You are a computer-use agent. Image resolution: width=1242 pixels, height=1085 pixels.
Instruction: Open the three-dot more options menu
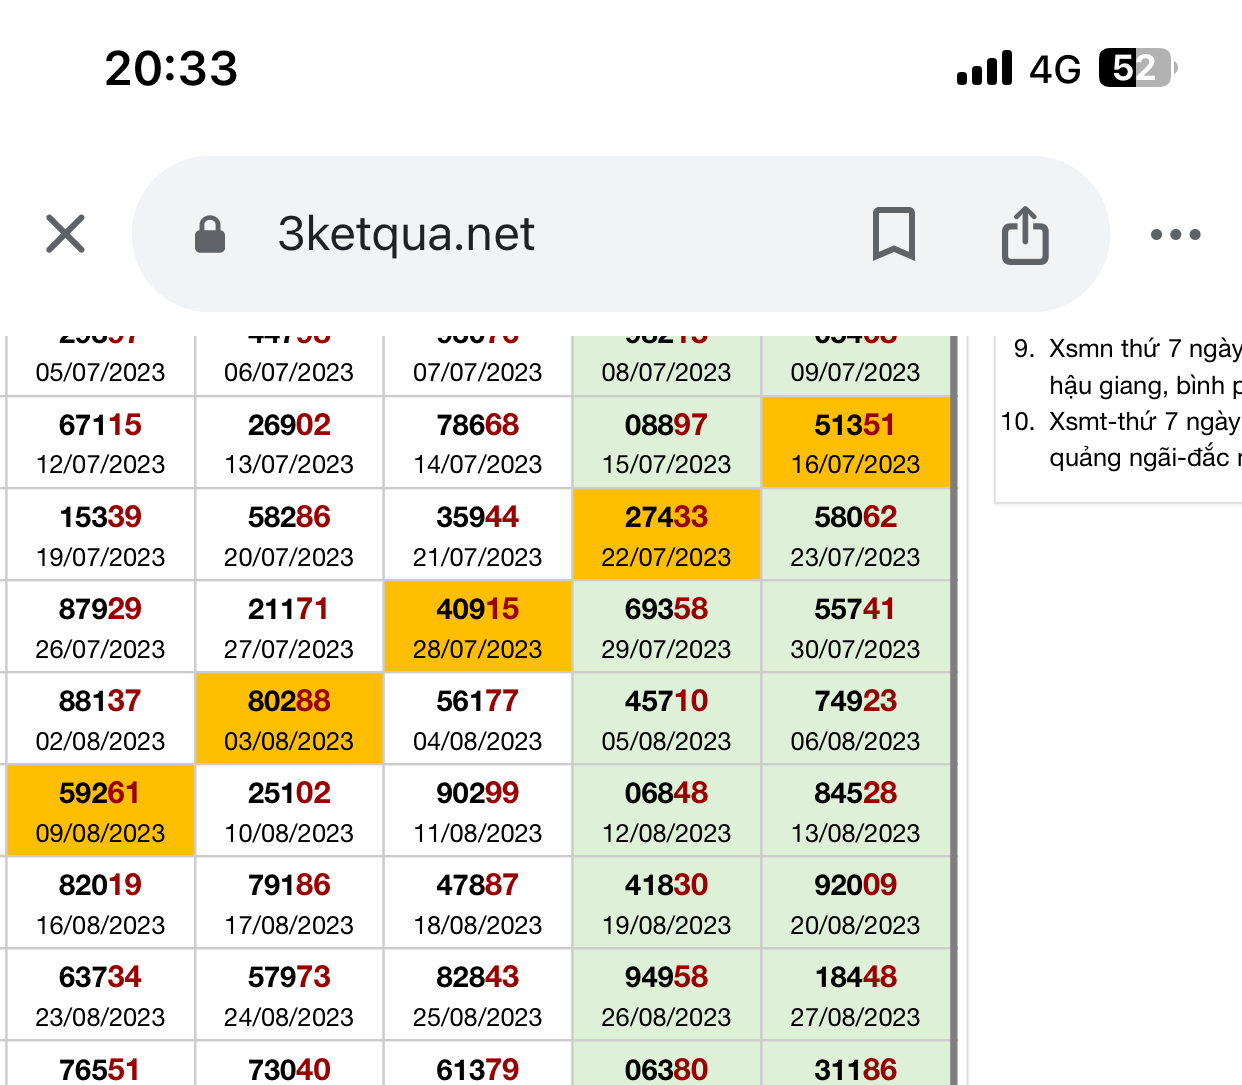coord(1175,235)
